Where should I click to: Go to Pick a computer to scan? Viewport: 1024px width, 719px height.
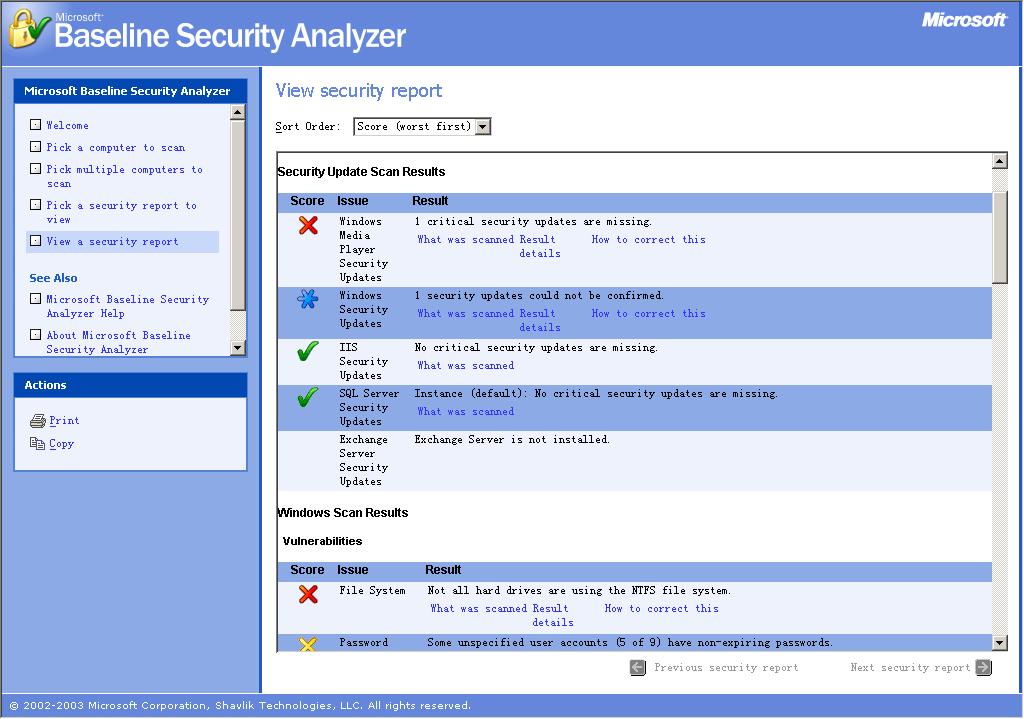pos(116,148)
